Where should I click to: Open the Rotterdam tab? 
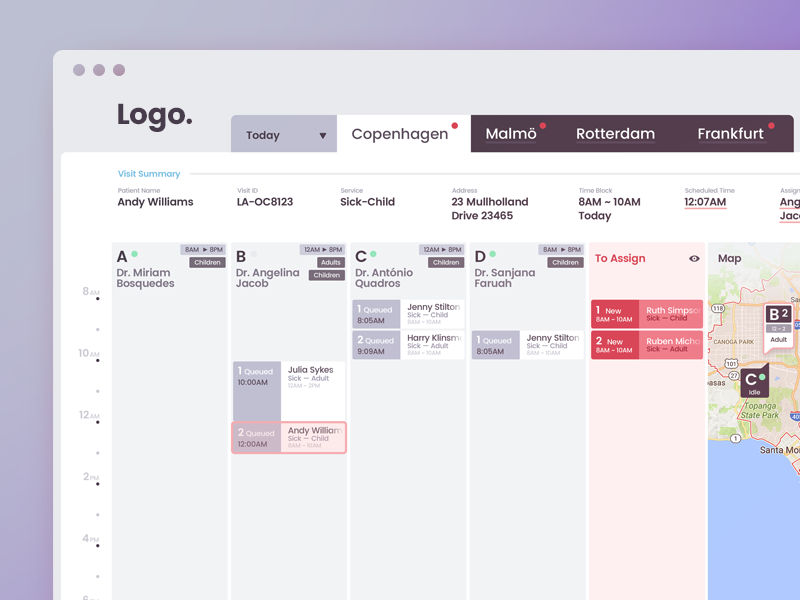[615, 134]
